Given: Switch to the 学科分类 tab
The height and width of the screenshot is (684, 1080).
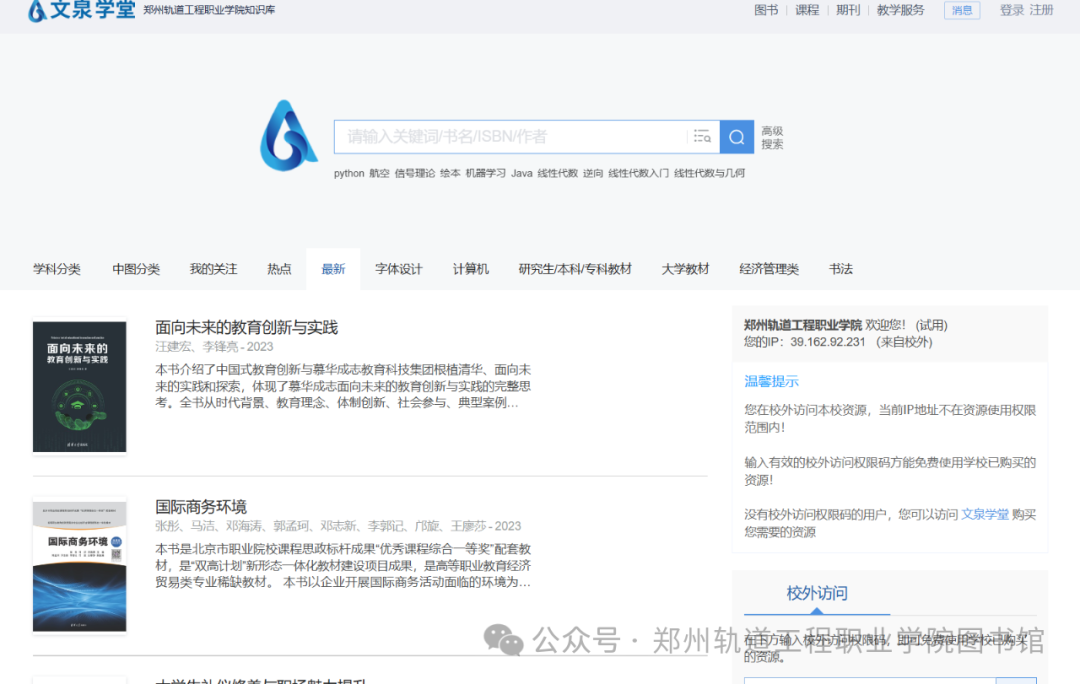Looking at the screenshot, I should point(56,269).
